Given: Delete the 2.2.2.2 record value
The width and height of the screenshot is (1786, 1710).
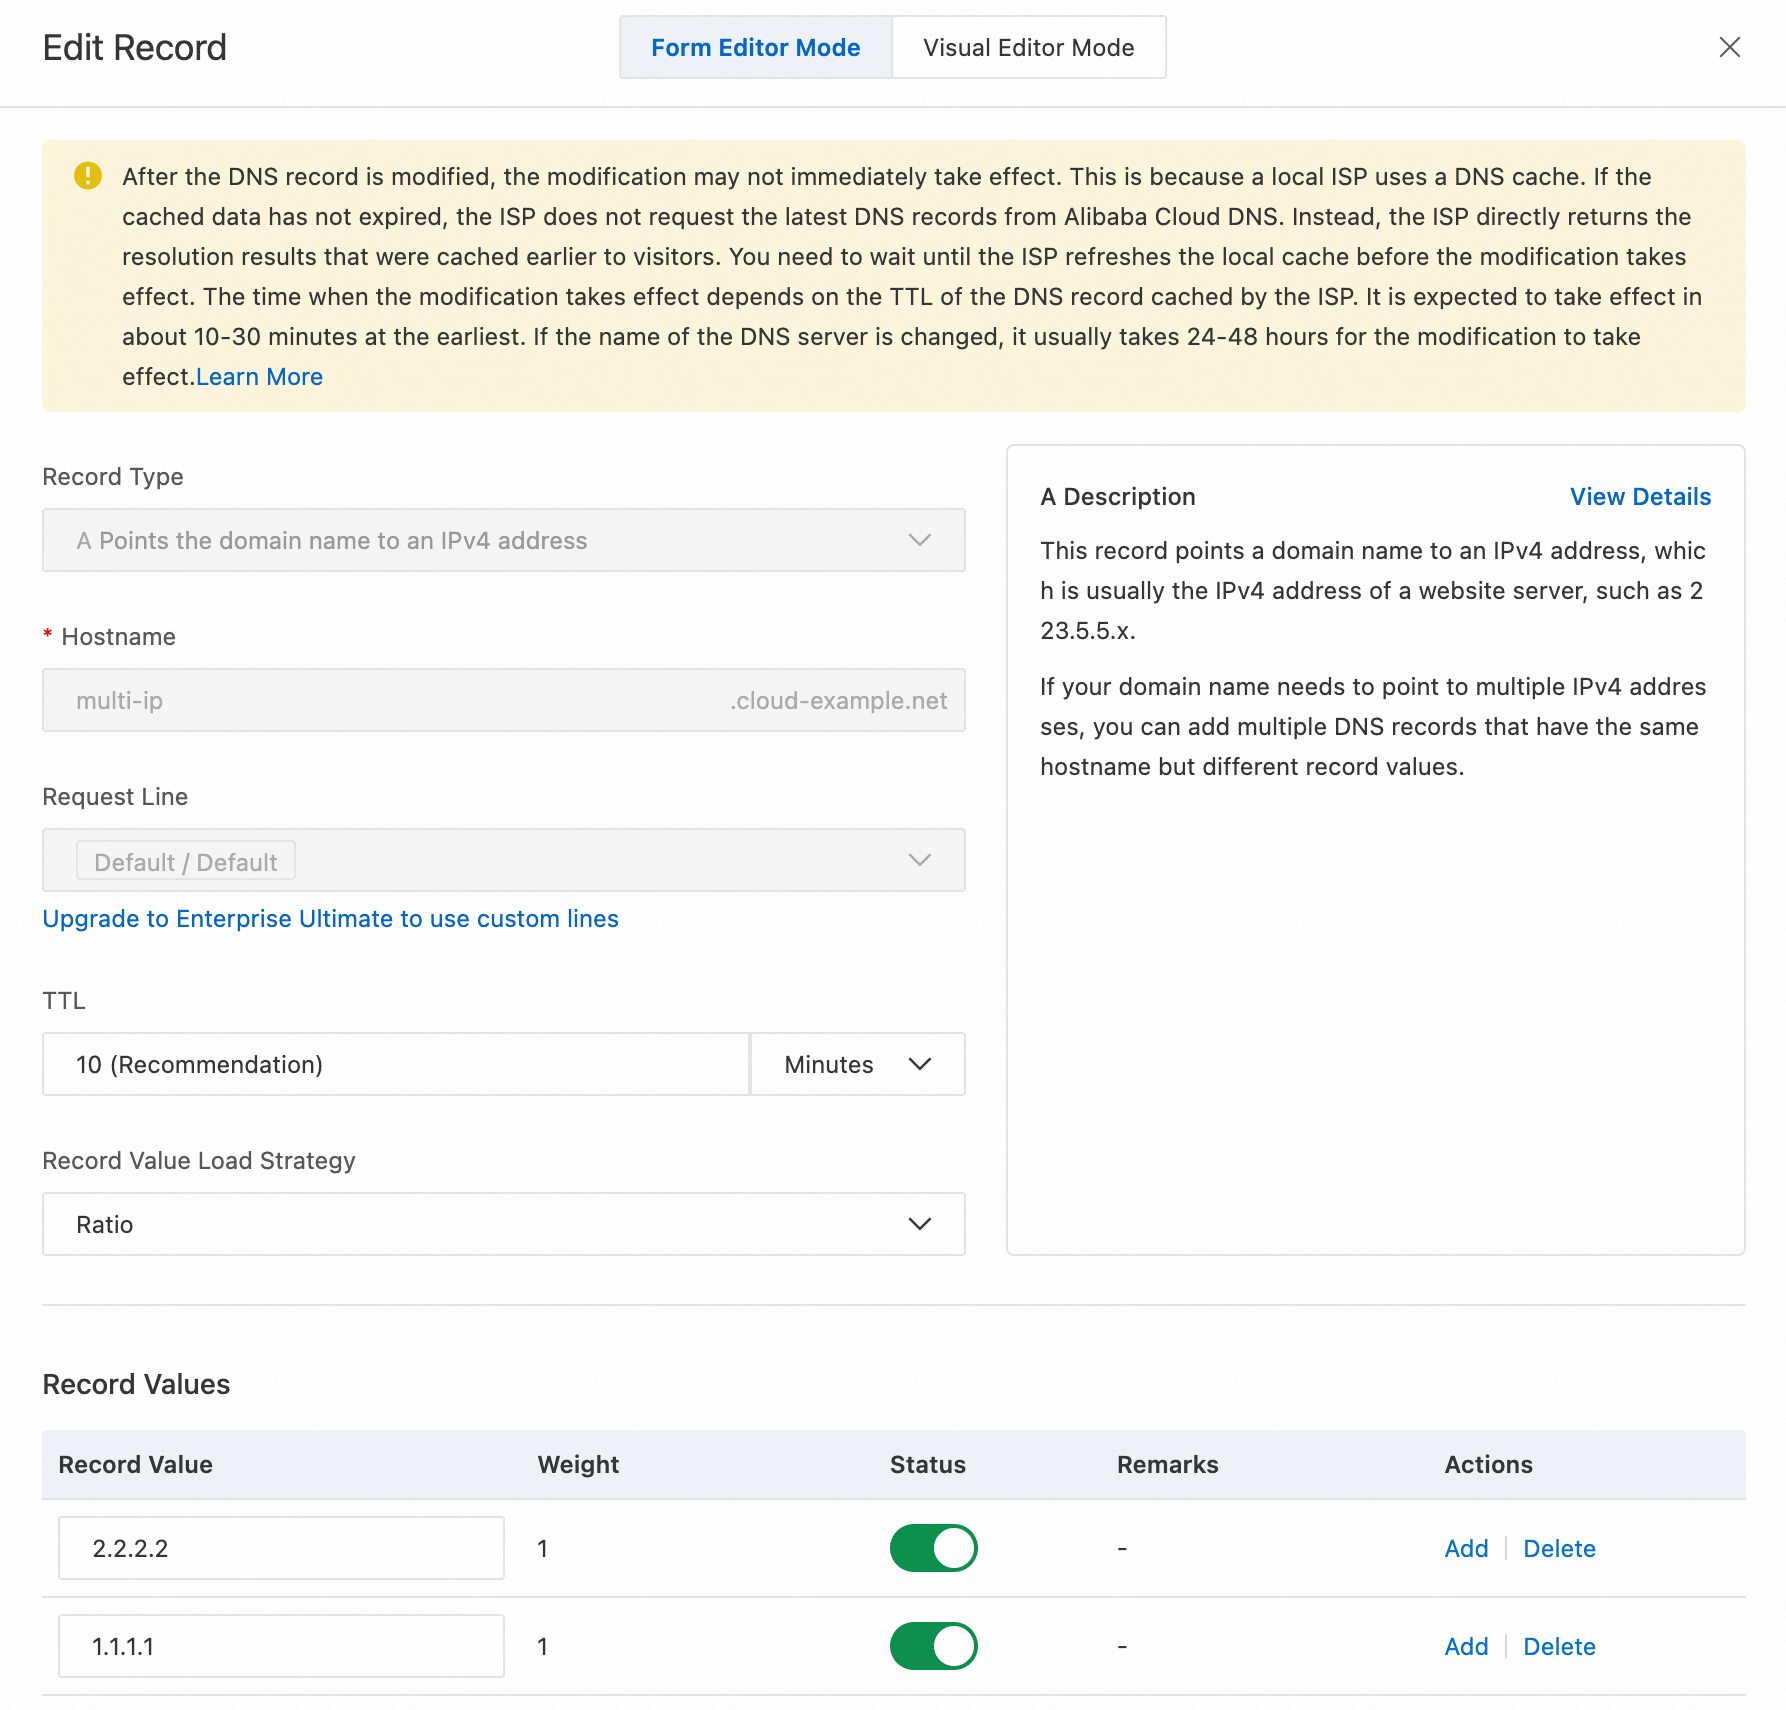Looking at the screenshot, I should pyautogui.click(x=1559, y=1548).
